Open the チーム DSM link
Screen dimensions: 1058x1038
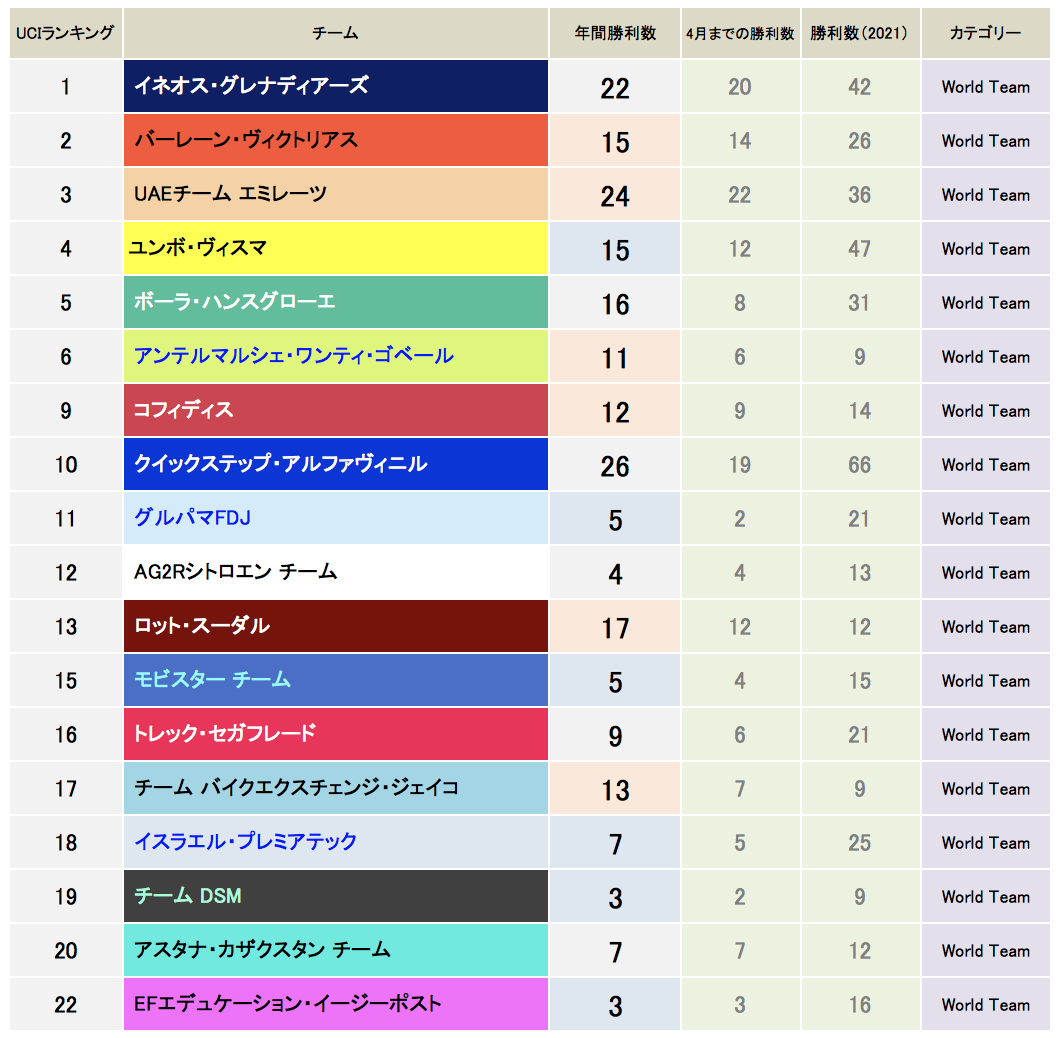pos(188,896)
